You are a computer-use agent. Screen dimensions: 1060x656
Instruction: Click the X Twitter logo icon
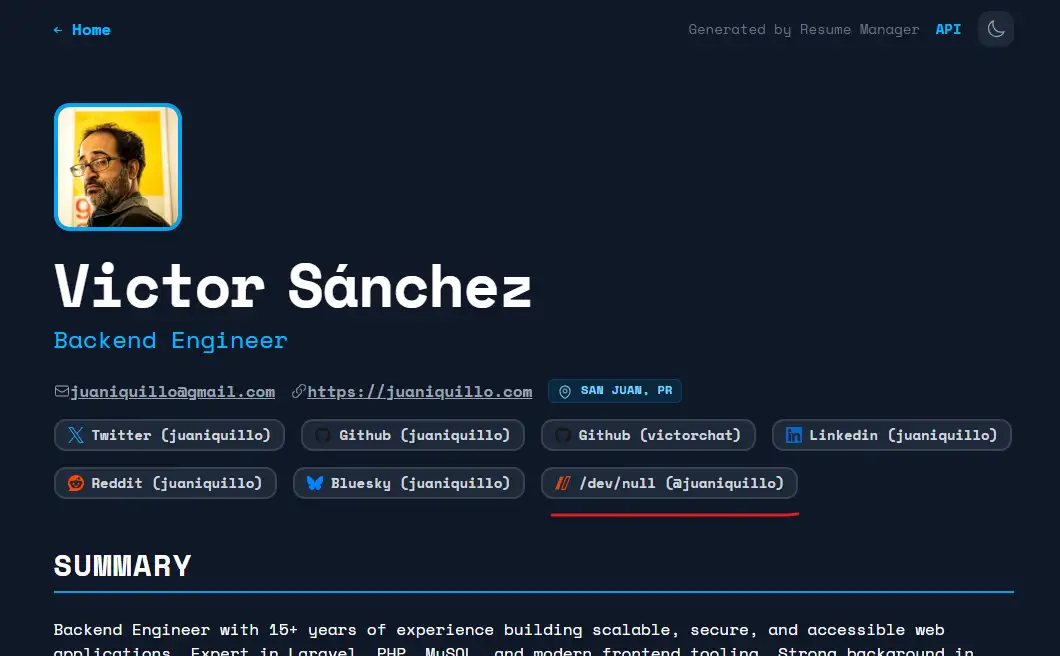76,435
